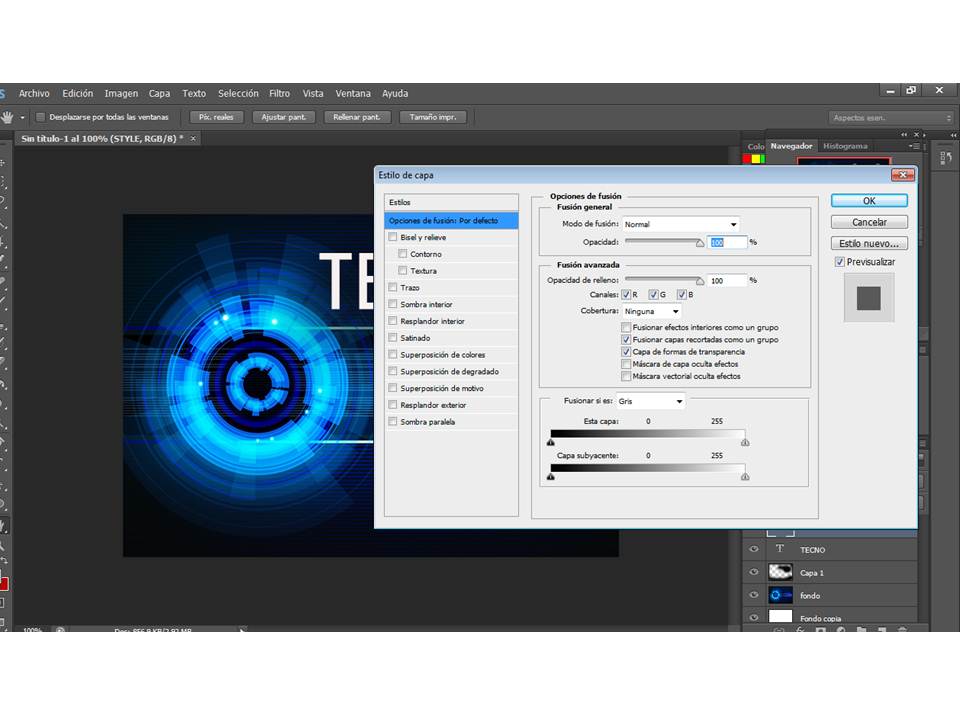Close the Sin título-1 document tab

point(193,138)
